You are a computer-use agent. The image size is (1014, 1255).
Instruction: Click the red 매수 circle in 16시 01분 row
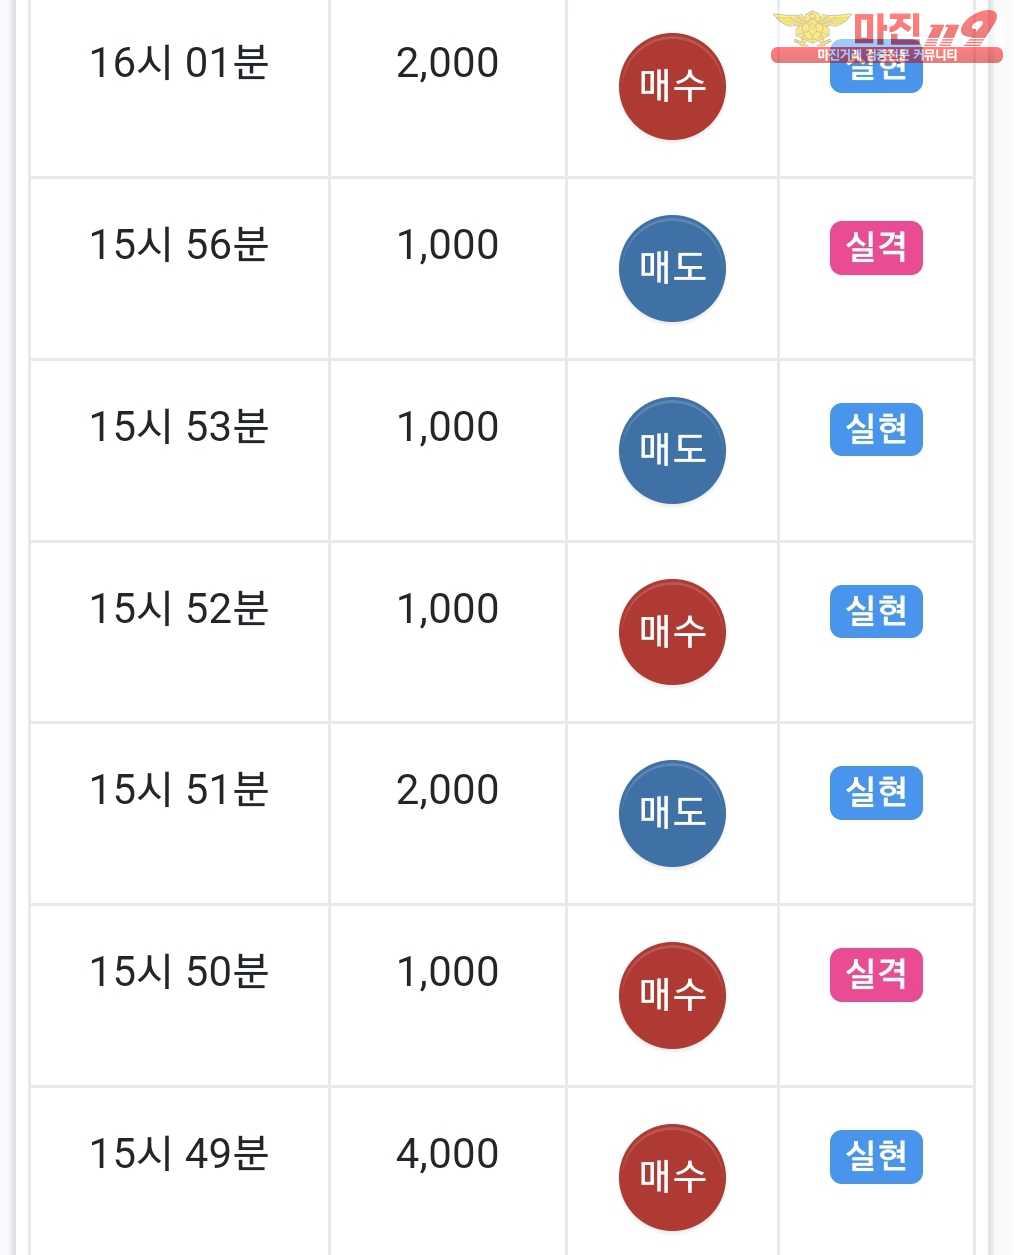coord(672,86)
